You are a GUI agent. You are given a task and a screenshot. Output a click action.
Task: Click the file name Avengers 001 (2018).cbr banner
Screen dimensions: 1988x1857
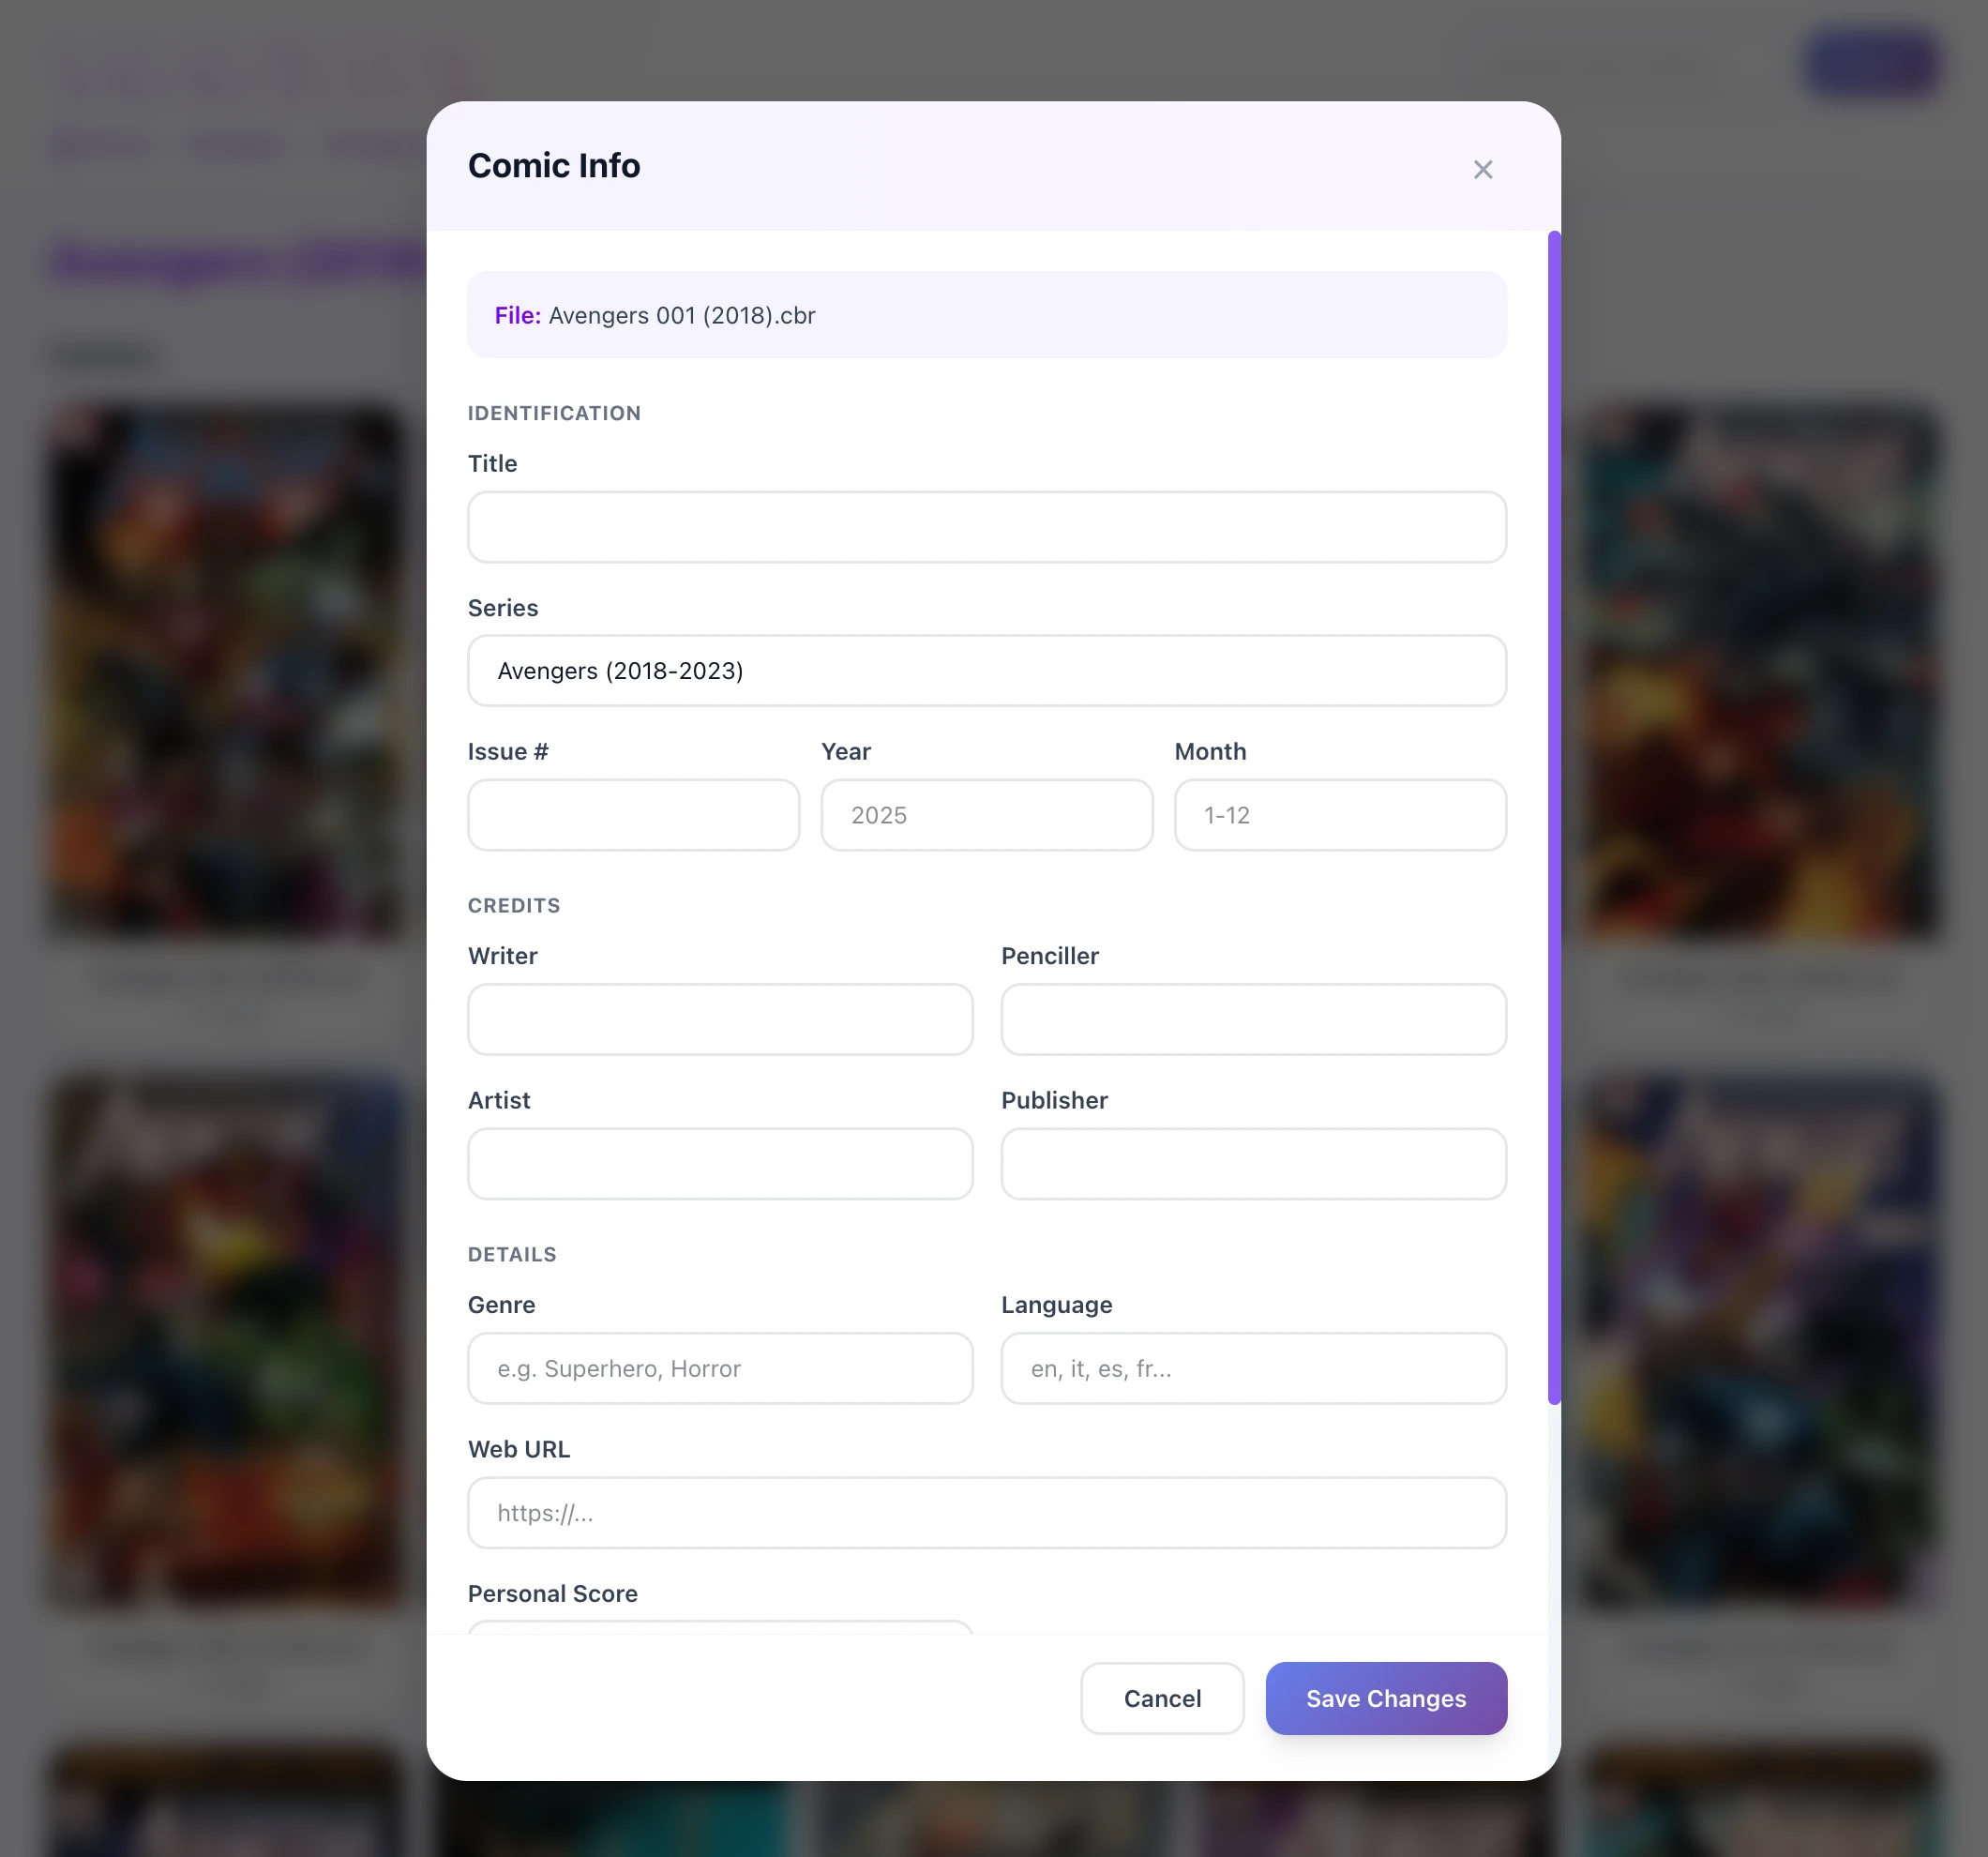click(986, 314)
